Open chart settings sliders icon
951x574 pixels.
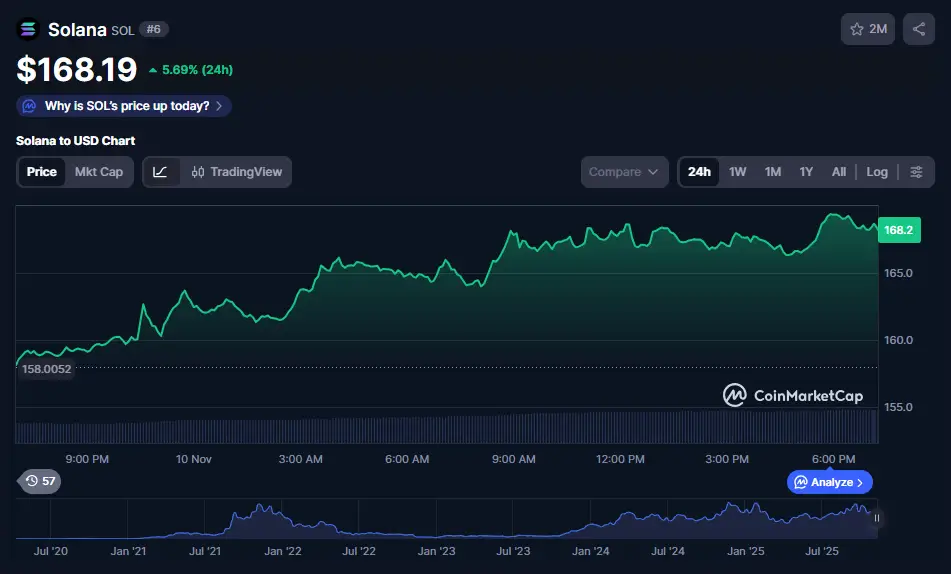tap(916, 172)
